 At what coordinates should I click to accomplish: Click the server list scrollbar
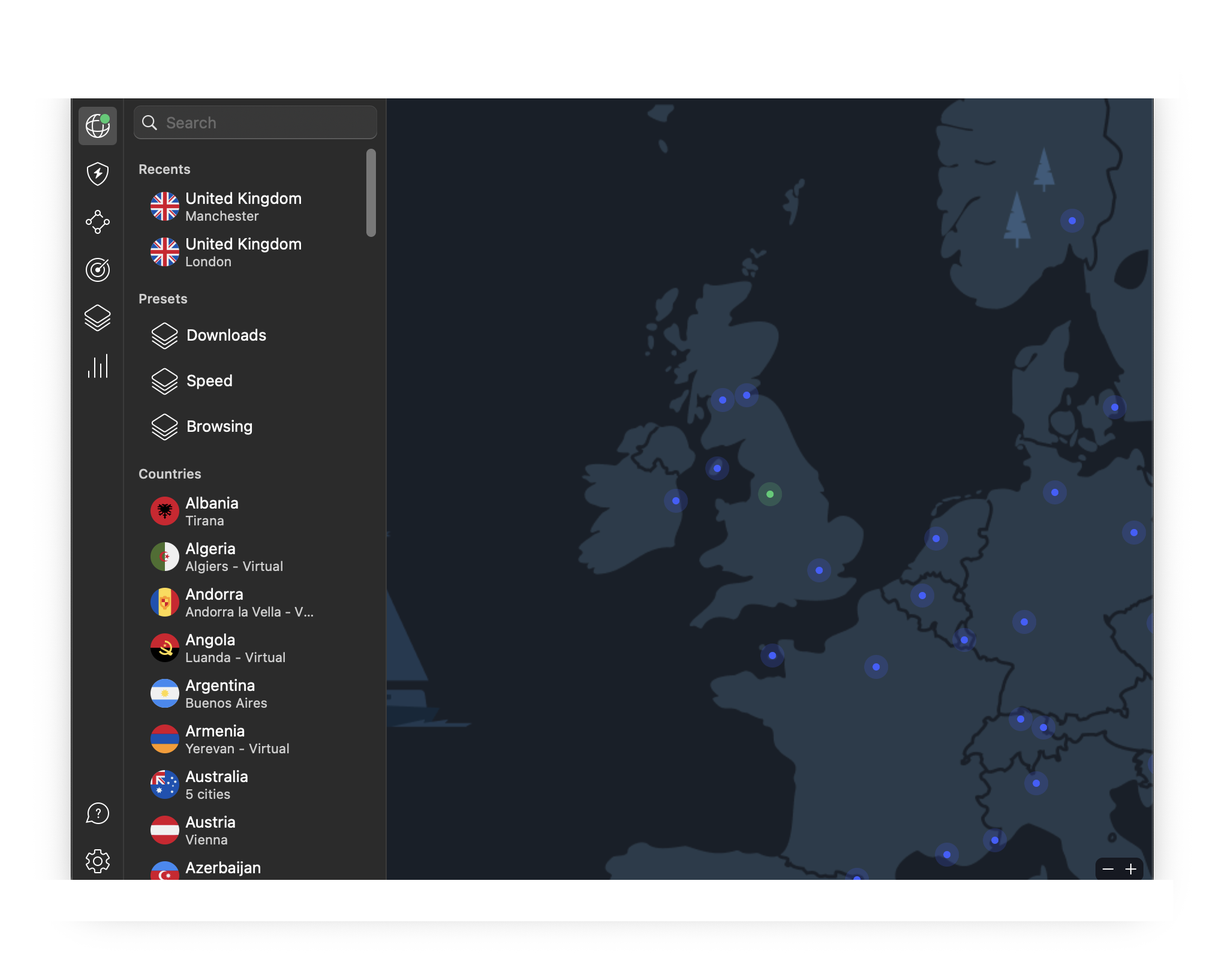pos(371,190)
